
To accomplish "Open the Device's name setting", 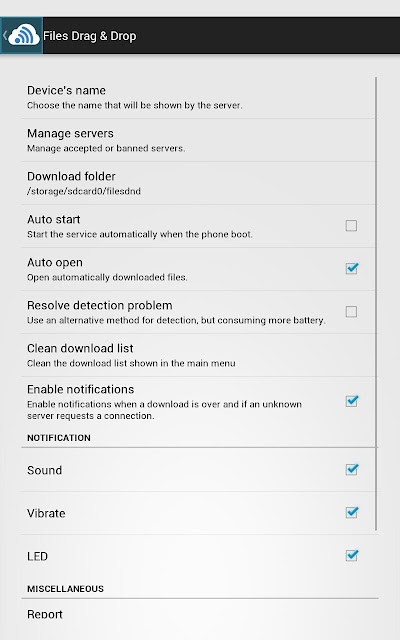I will [x=198, y=97].
